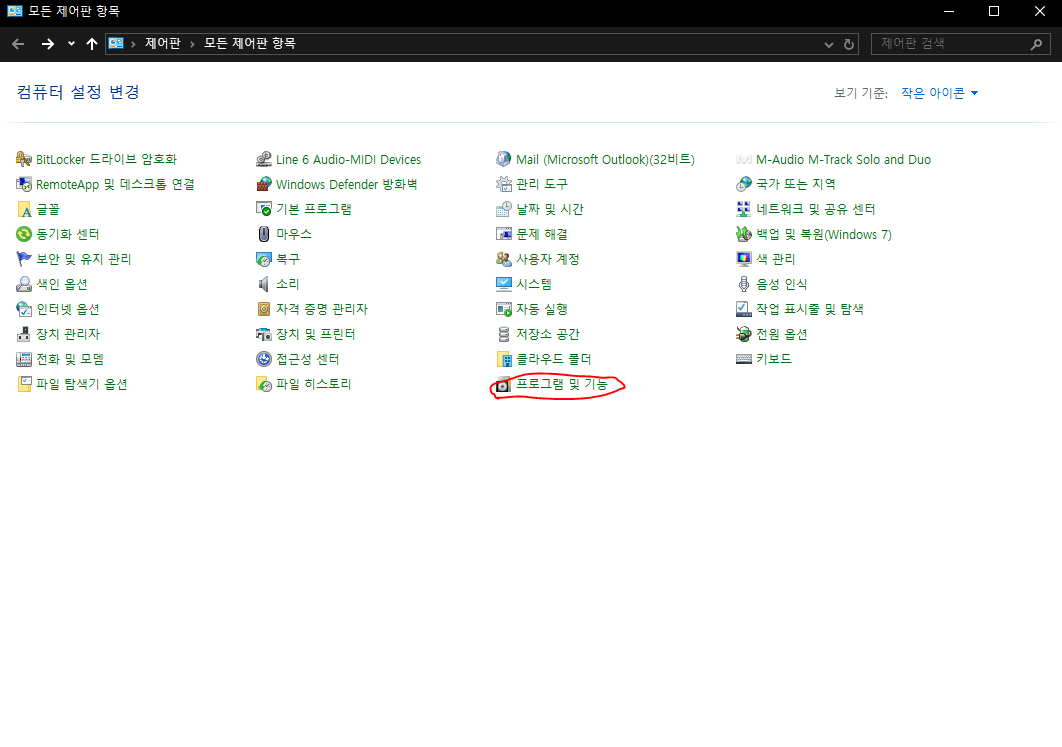Click 제어판 in the address breadcrumb
This screenshot has width=1062, height=747.
pyautogui.click(x=162, y=44)
